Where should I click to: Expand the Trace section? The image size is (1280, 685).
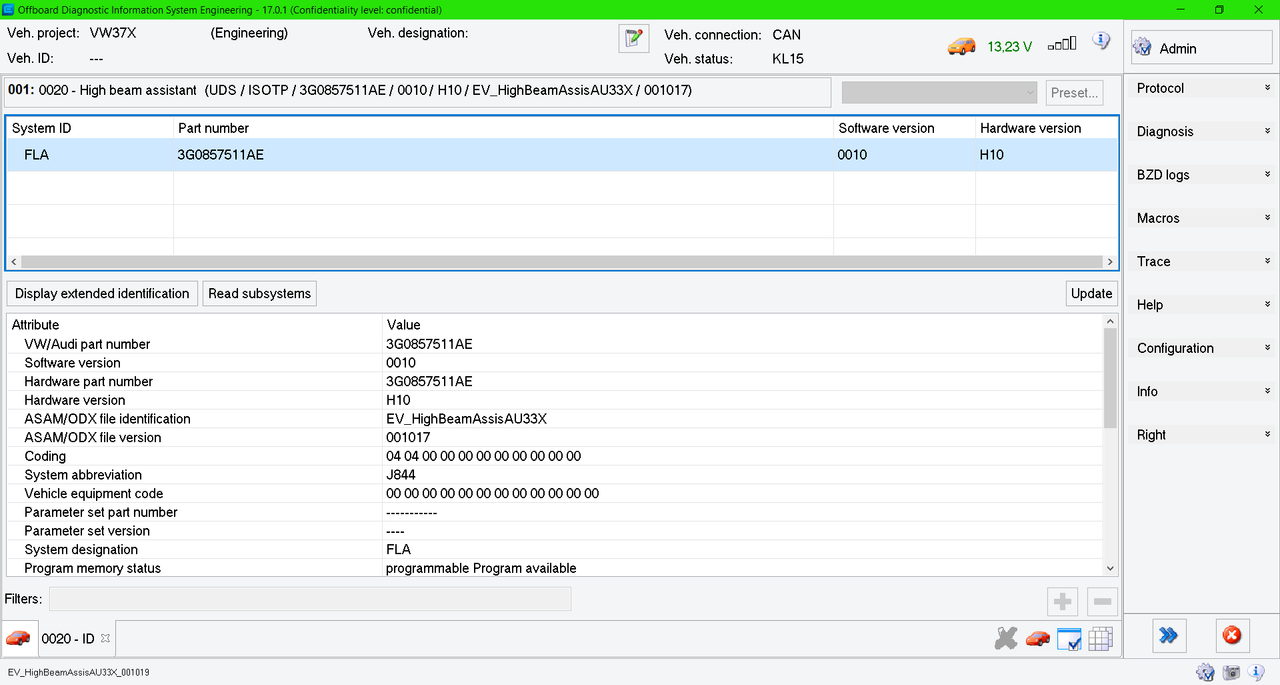point(1204,261)
